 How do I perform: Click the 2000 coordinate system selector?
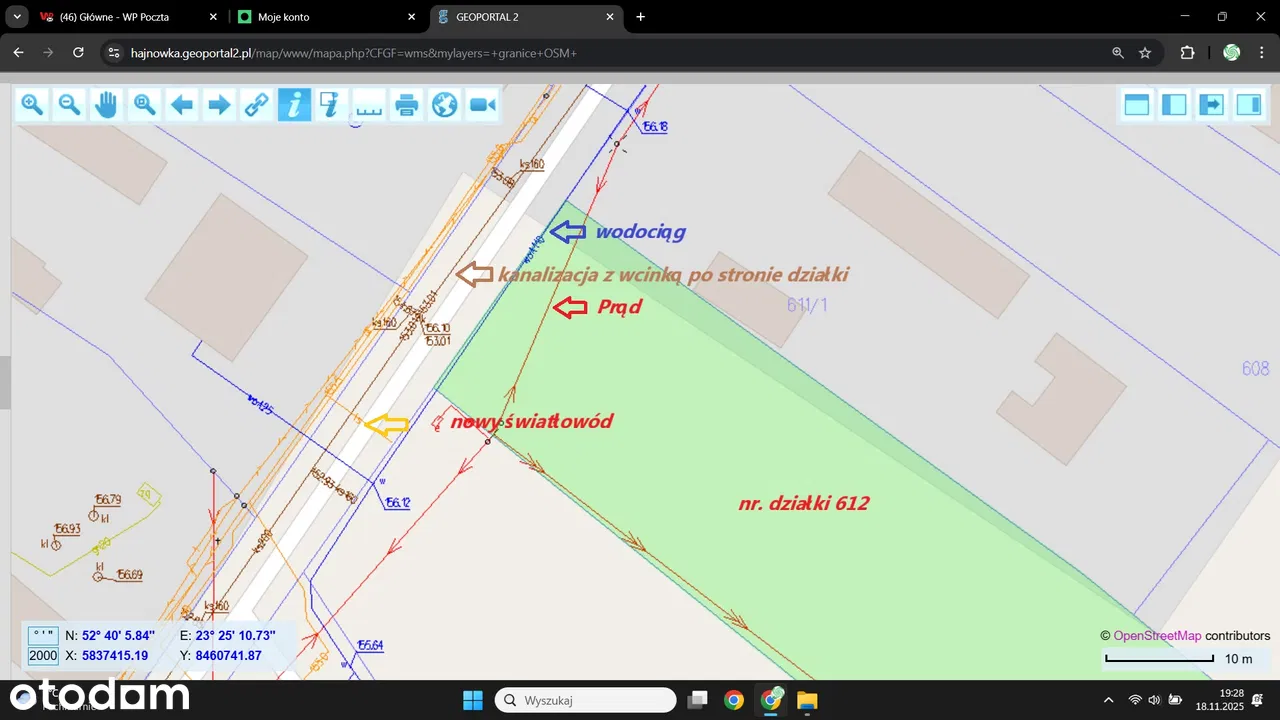coord(43,656)
